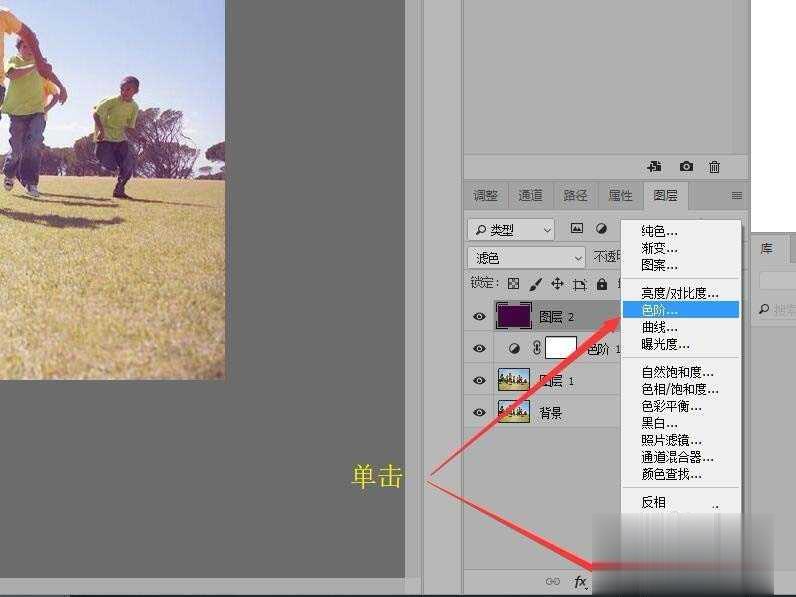The width and height of the screenshot is (796, 597).
Task: Lock artboard nesting crop icon
Action: coord(579,284)
